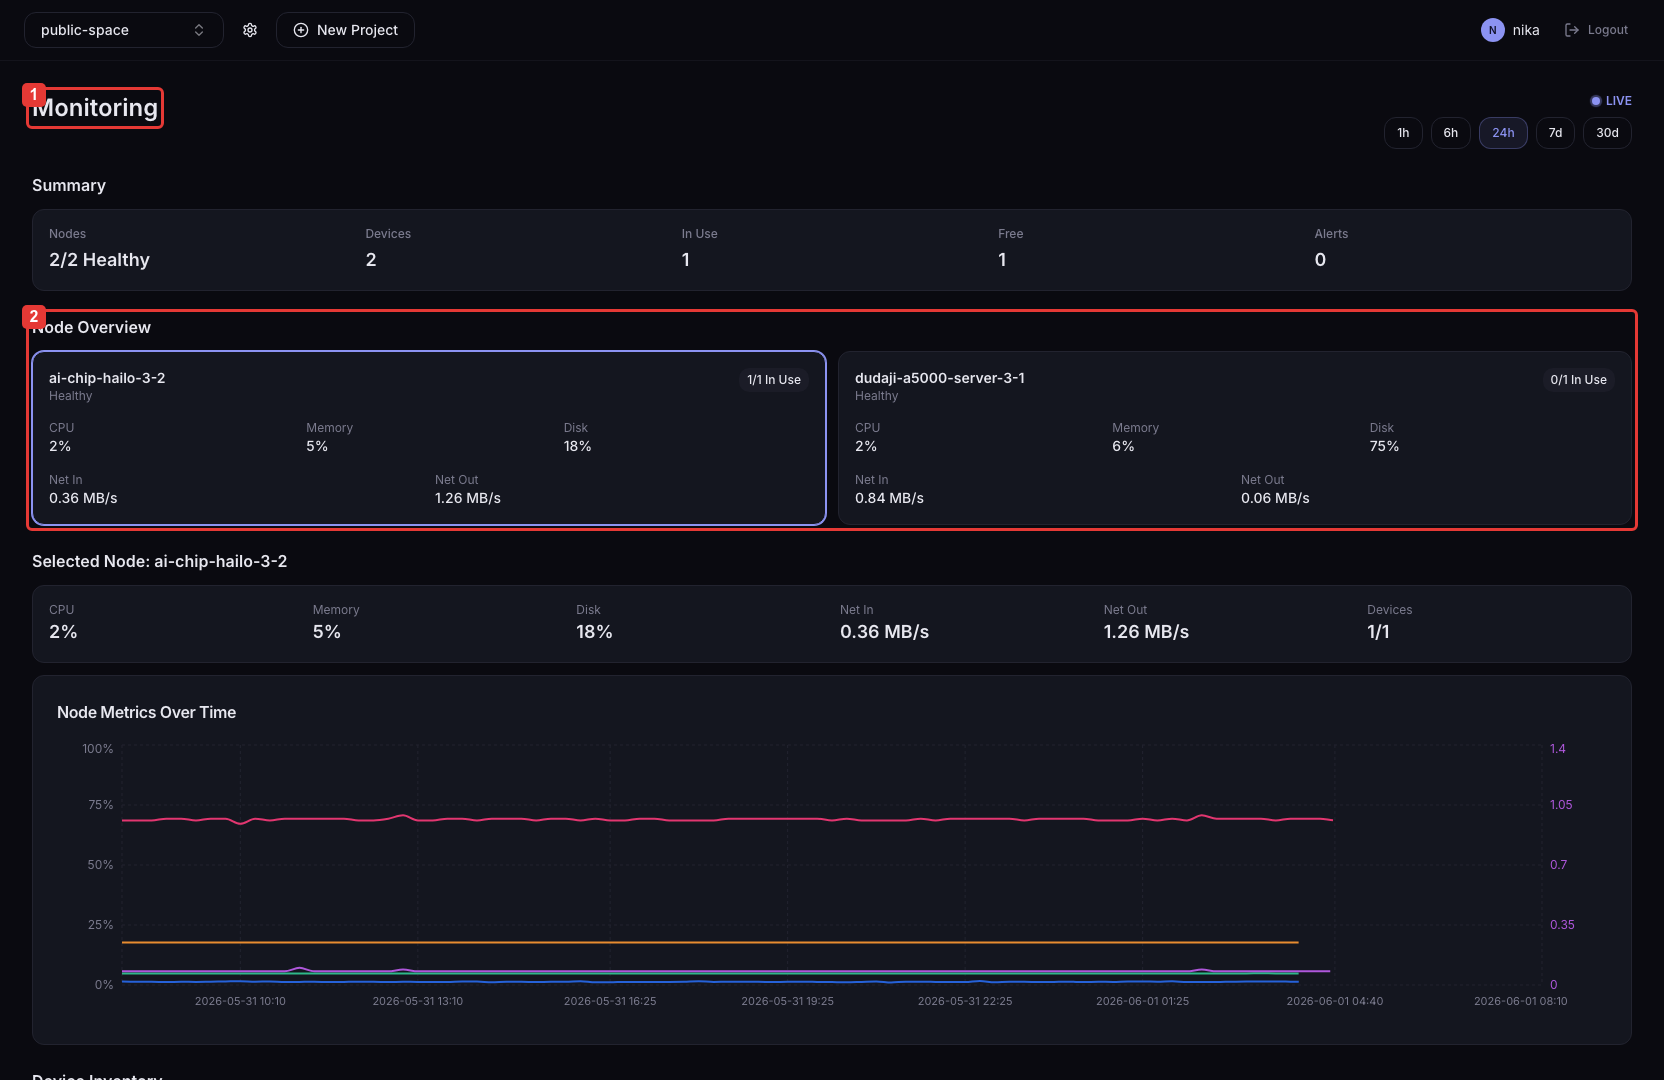Click the New Project button
The height and width of the screenshot is (1080, 1664).
click(345, 30)
